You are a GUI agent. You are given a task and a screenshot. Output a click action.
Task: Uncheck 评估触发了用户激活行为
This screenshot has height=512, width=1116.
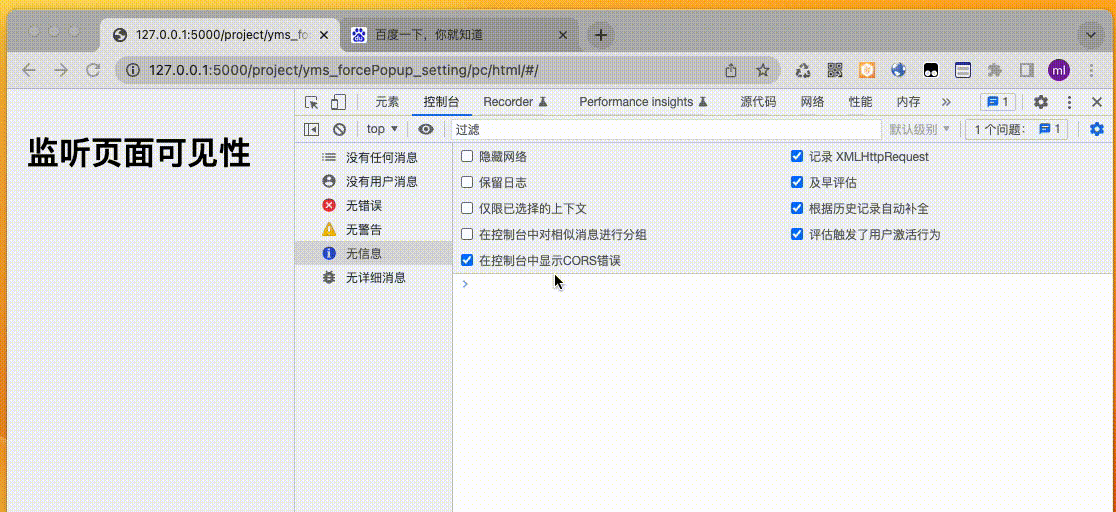coord(797,234)
